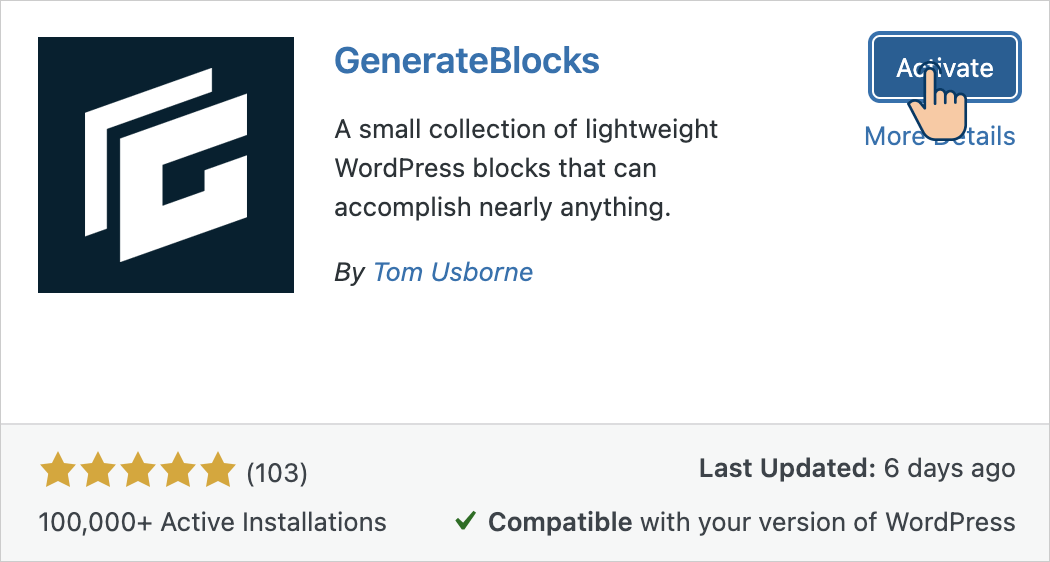Screen dimensions: 1050x562
Task: Click the word 'By' before author name
Action: 349,273
